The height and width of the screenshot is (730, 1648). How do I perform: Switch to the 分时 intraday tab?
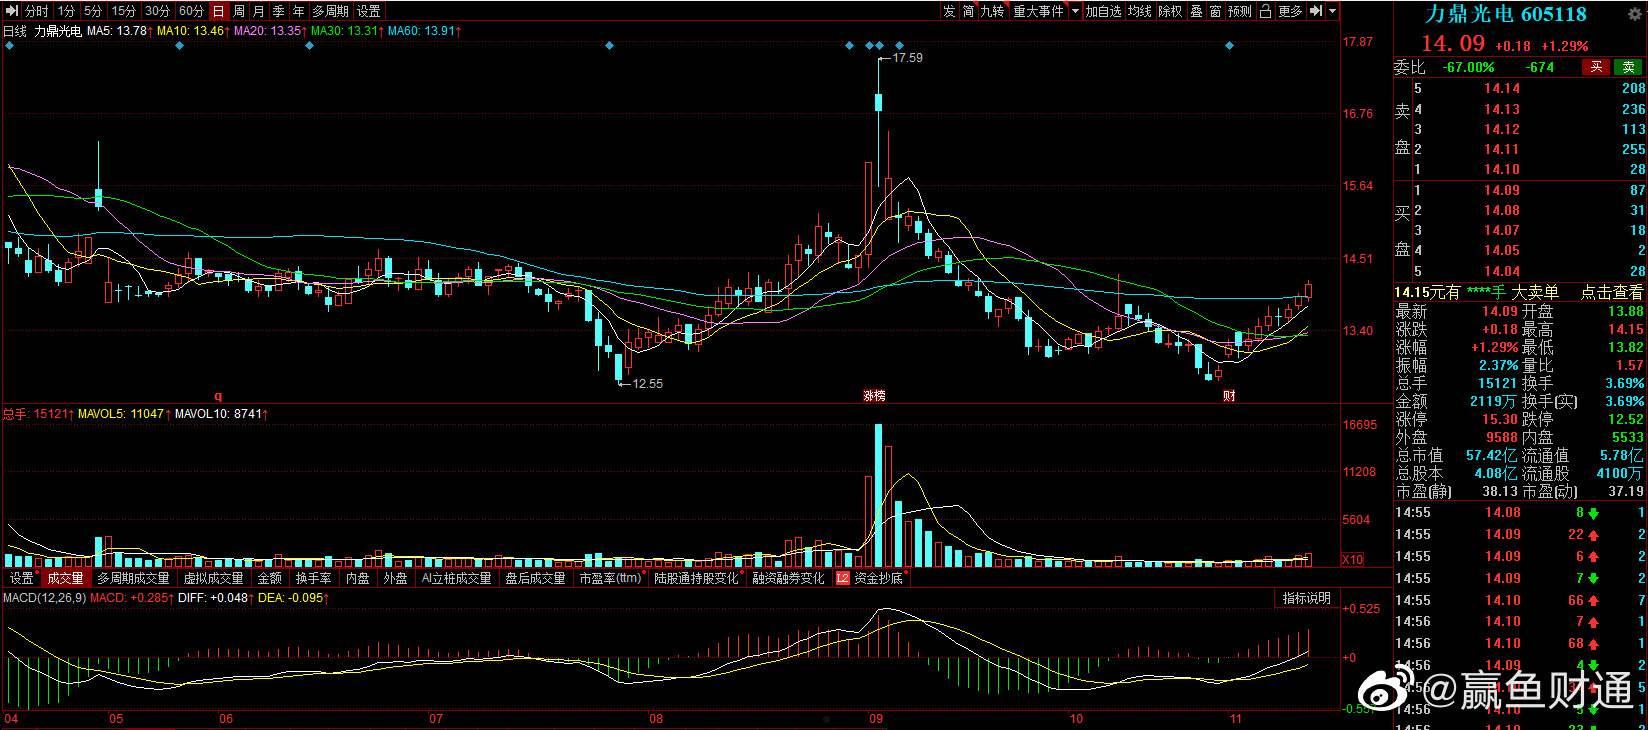36,11
